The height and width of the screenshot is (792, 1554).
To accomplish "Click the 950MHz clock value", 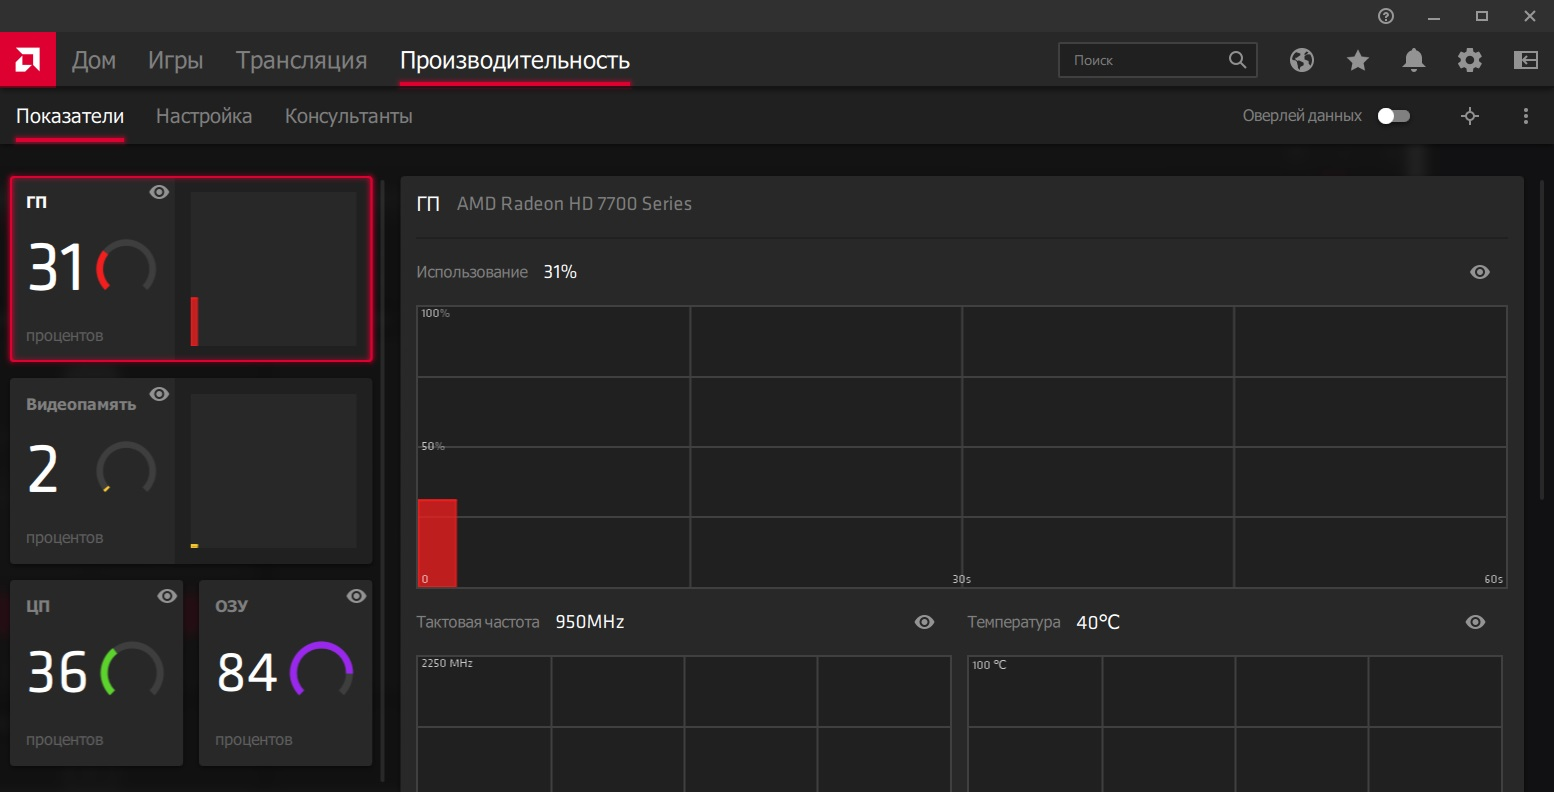I will [590, 622].
